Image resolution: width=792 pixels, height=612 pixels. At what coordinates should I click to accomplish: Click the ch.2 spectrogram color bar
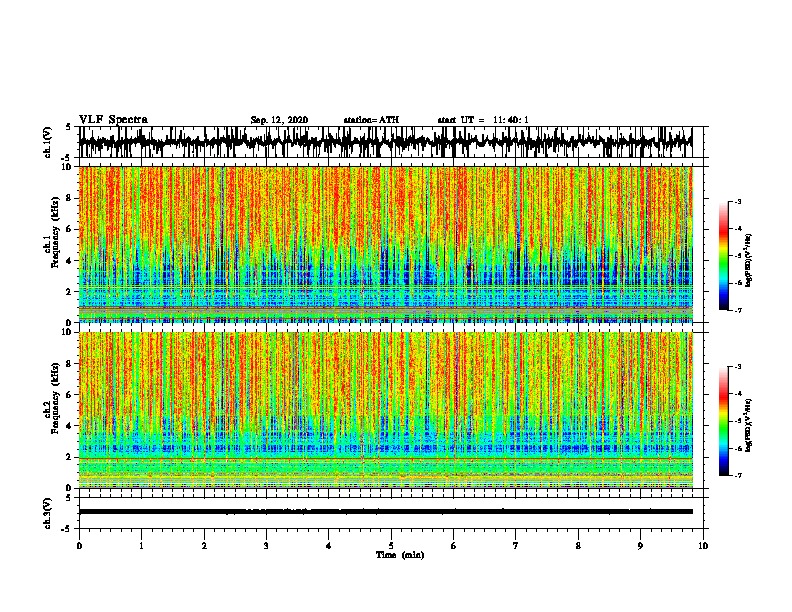click(x=723, y=421)
